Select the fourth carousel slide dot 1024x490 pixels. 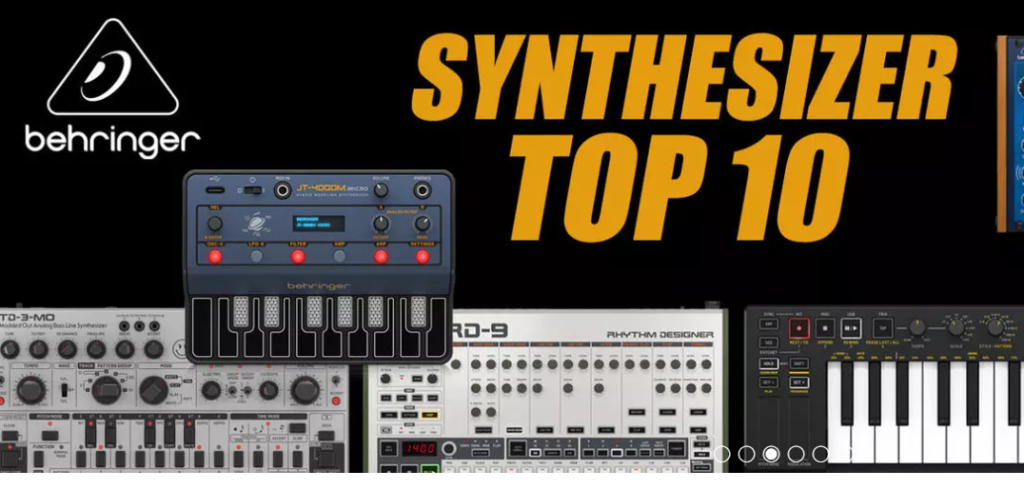pos(796,454)
